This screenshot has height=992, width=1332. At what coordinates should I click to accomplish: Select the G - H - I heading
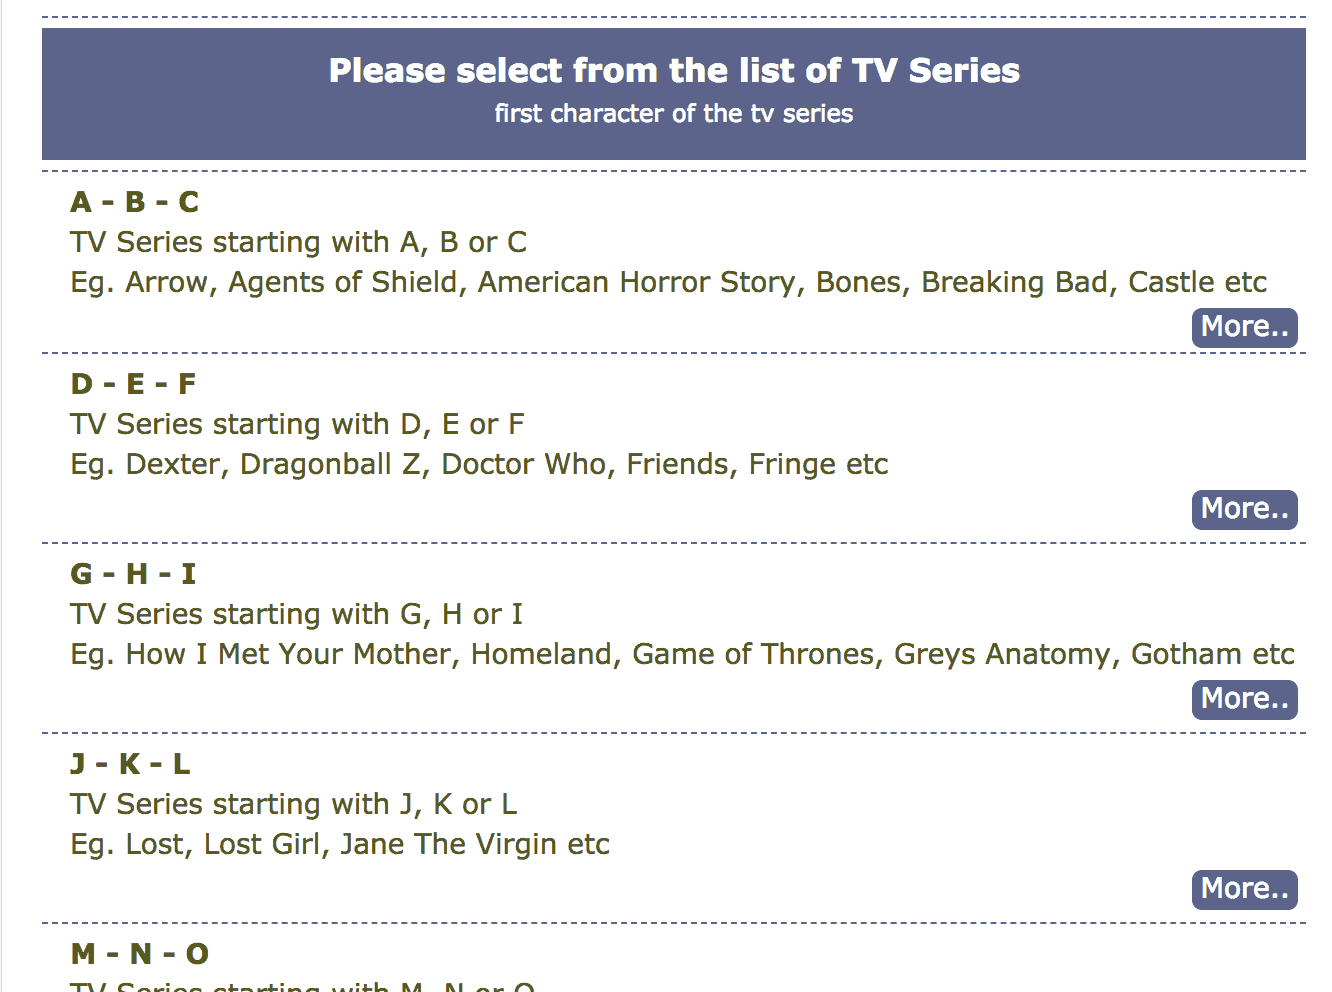pyautogui.click(x=133, y=574)
